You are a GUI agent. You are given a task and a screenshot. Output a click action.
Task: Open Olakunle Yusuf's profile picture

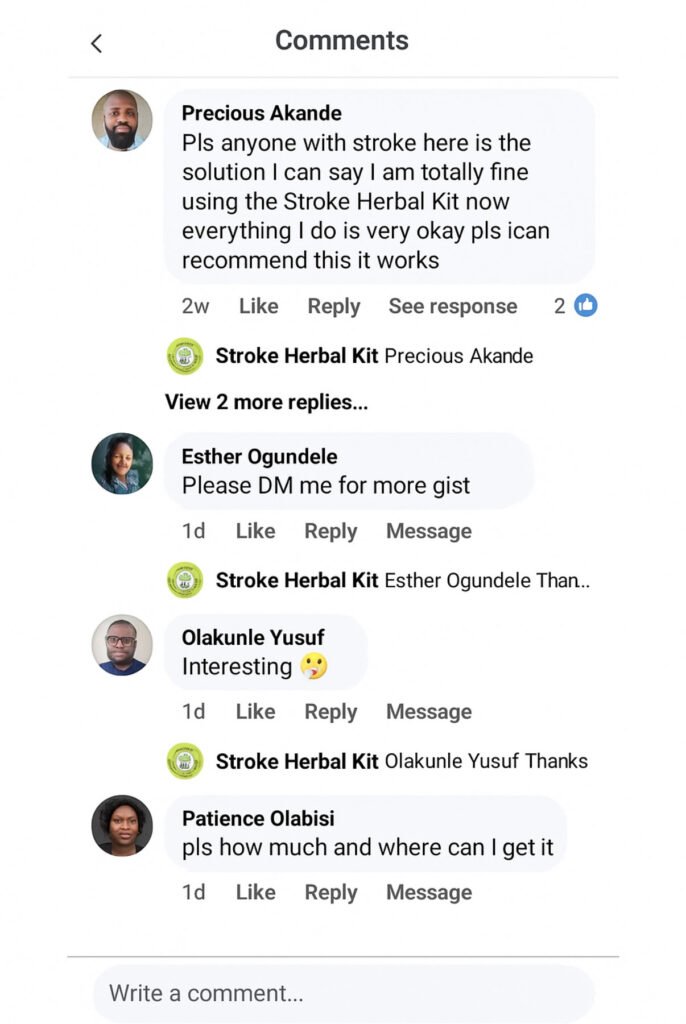coord(122,645)
